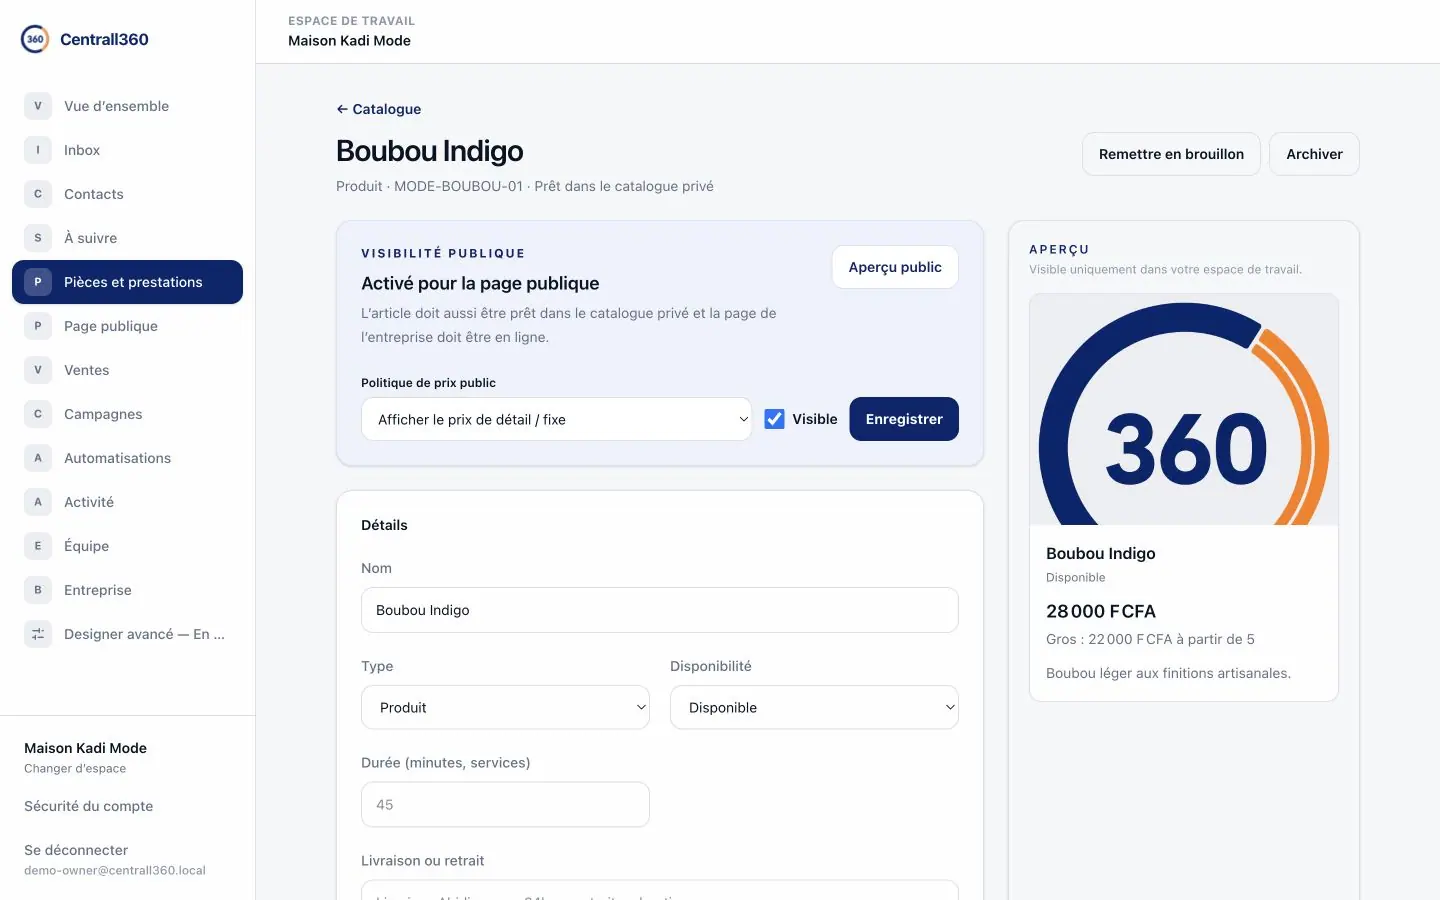This screenshot has height=900, width=1440.
Task: Click the P badge beside Pièces et prestations
Action: 38,282
